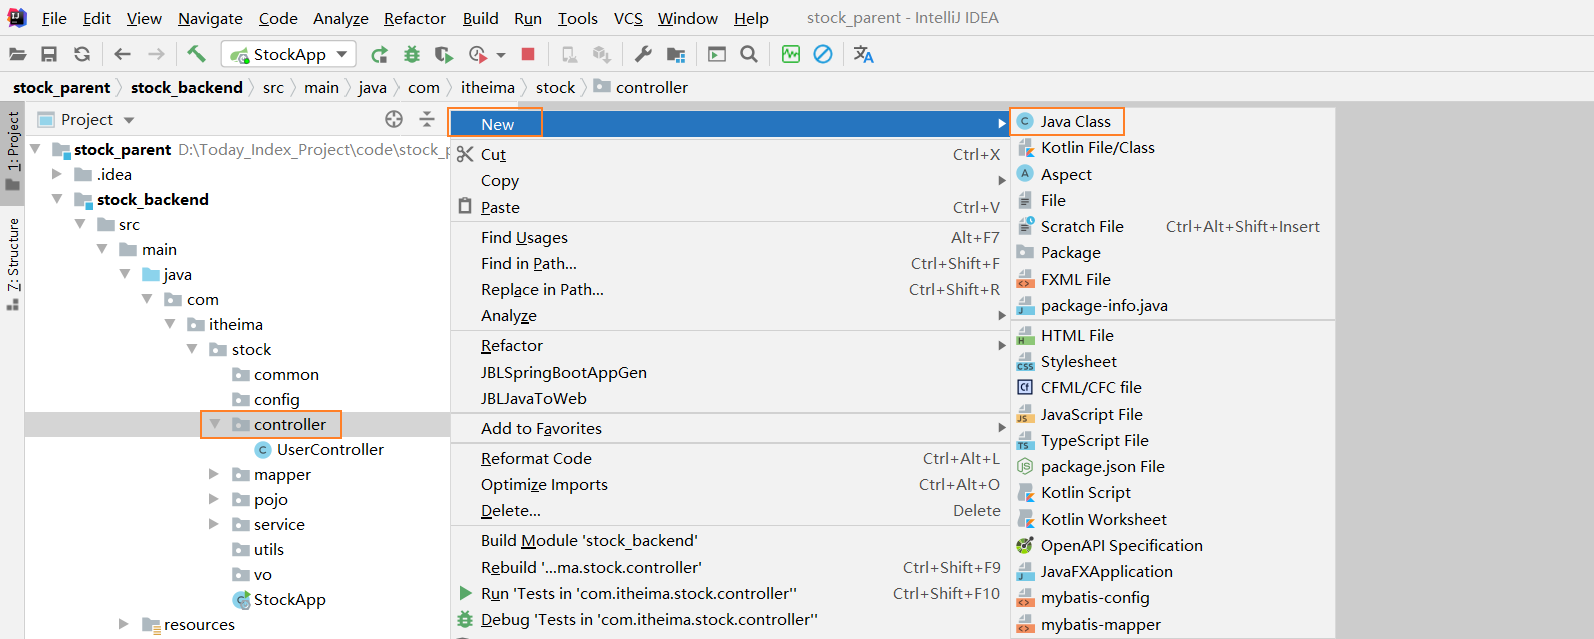The width and height of the screenshot is (1594, 639).
Task: Expand the pojo package node
Action: pos(214,499)
